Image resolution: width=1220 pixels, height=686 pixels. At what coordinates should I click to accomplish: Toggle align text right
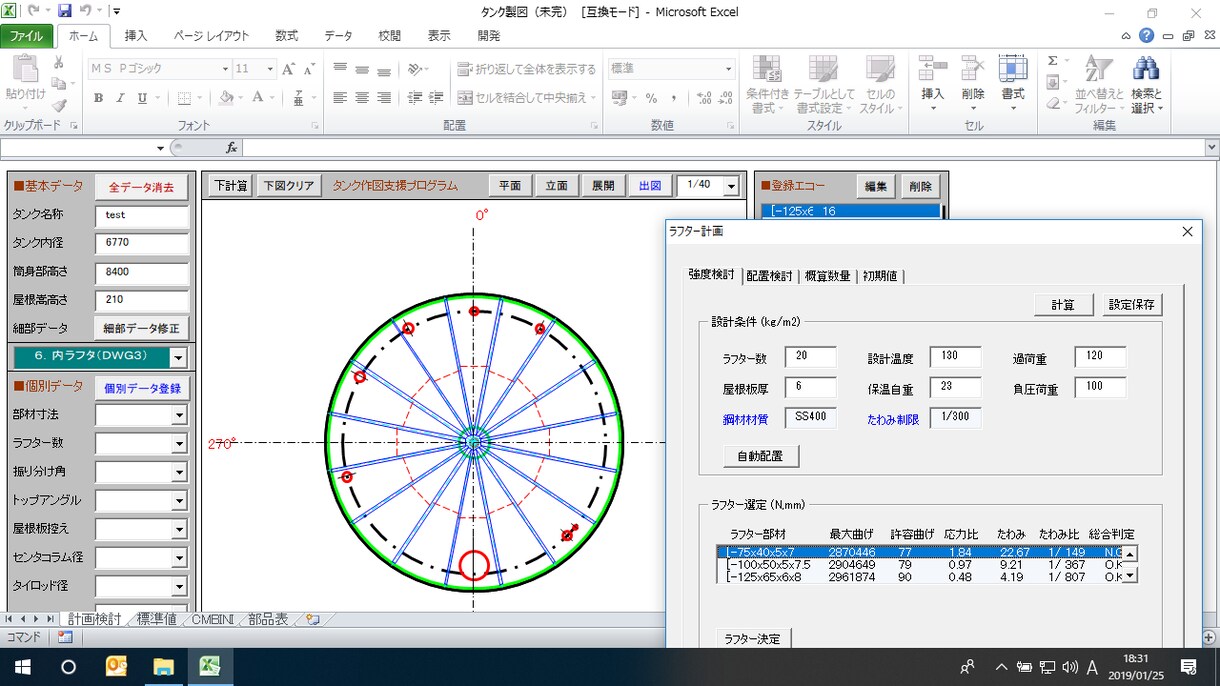click(x=383, y=98)
